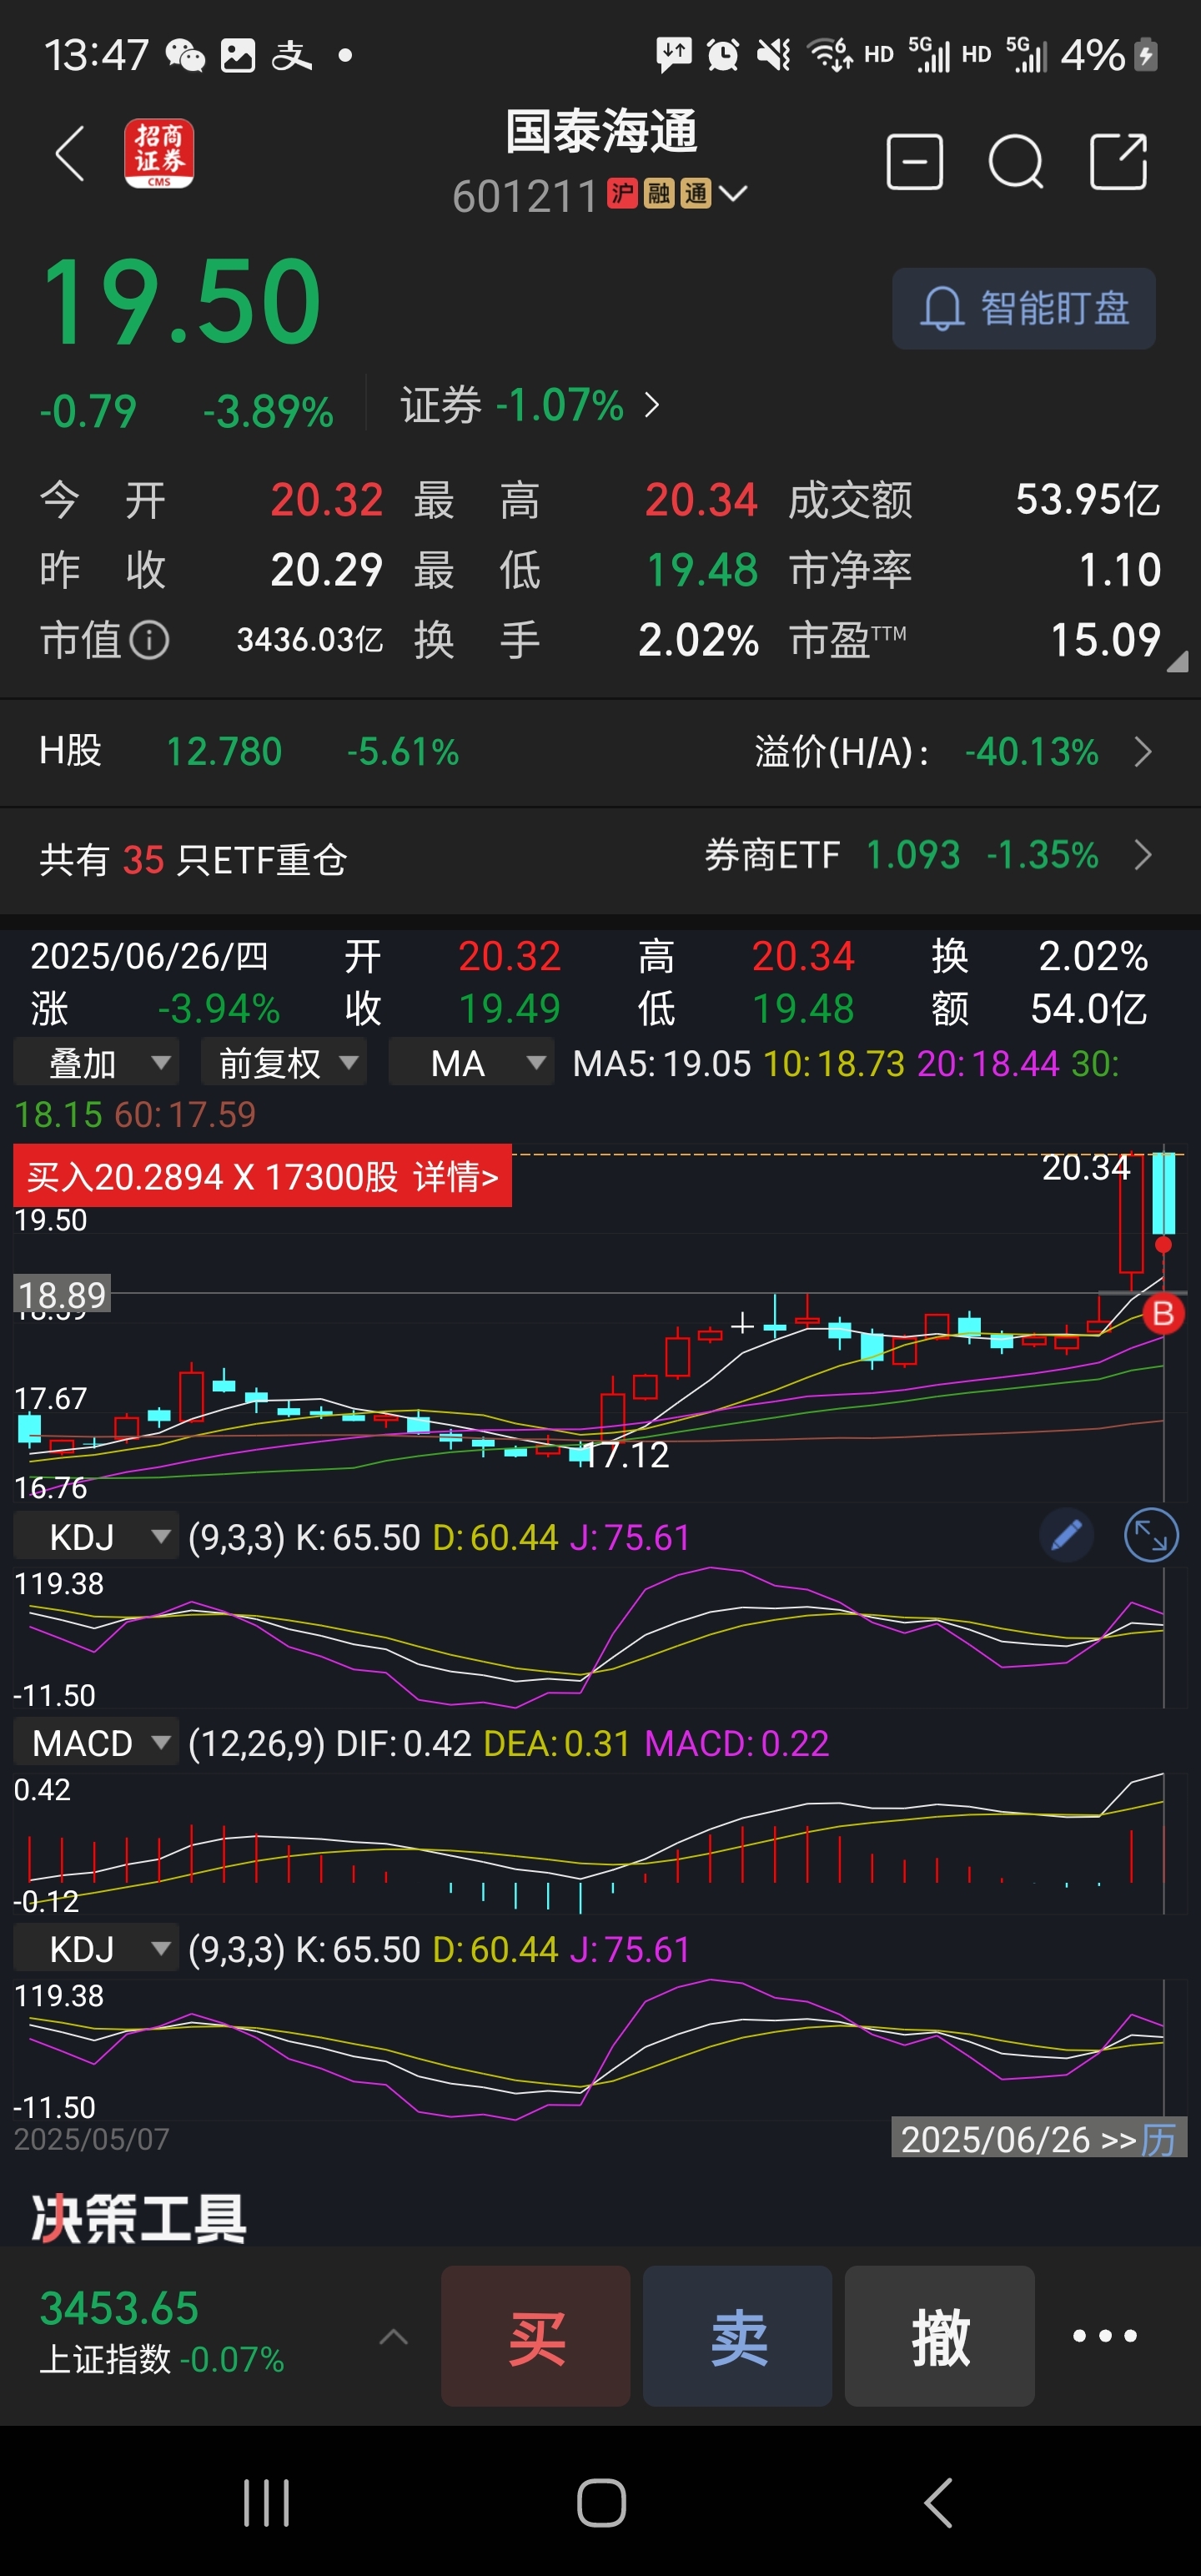
Task: Open the 券商ETF row chevron
Action: coord(1144,855)
